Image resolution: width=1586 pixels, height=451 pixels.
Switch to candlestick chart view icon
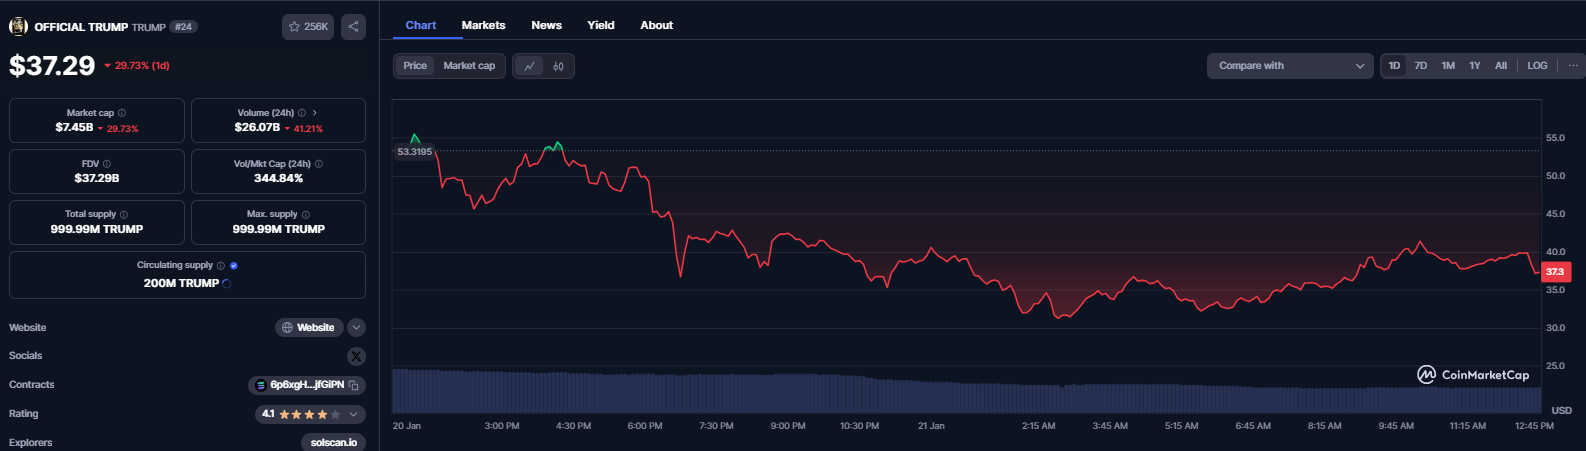(x=558, y=66)
